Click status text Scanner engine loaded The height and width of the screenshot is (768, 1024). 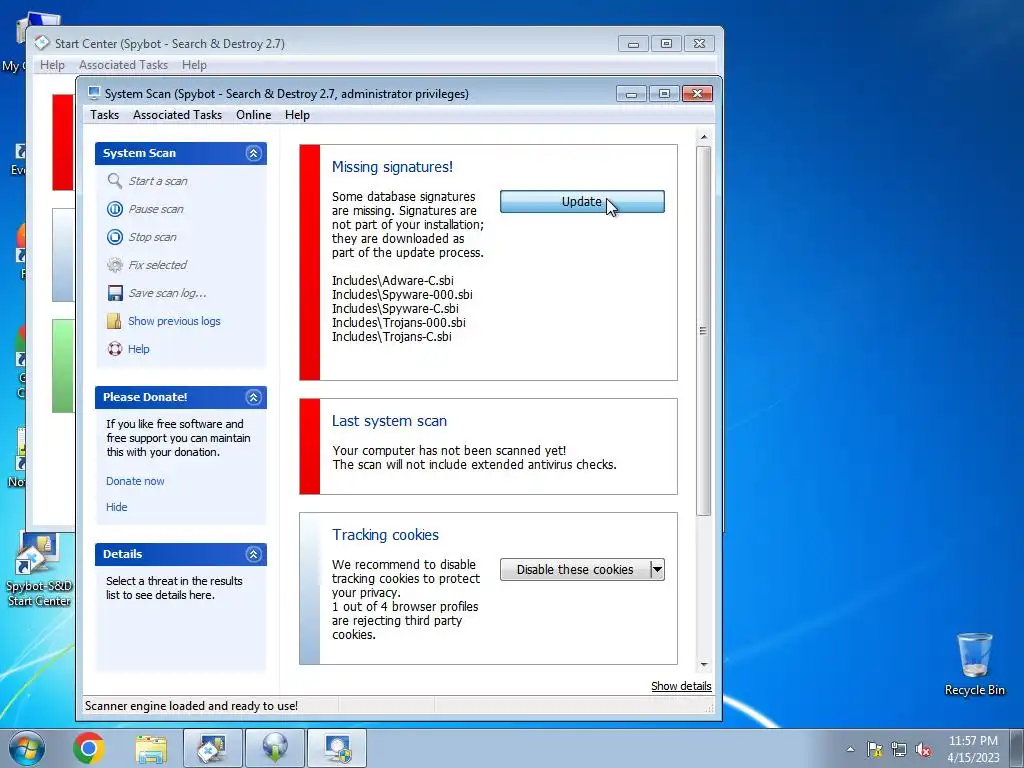[x=191, y=706]
